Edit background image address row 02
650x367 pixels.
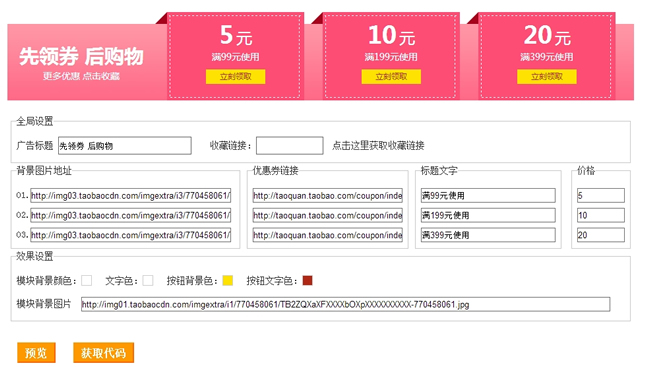tap(131, 215)
